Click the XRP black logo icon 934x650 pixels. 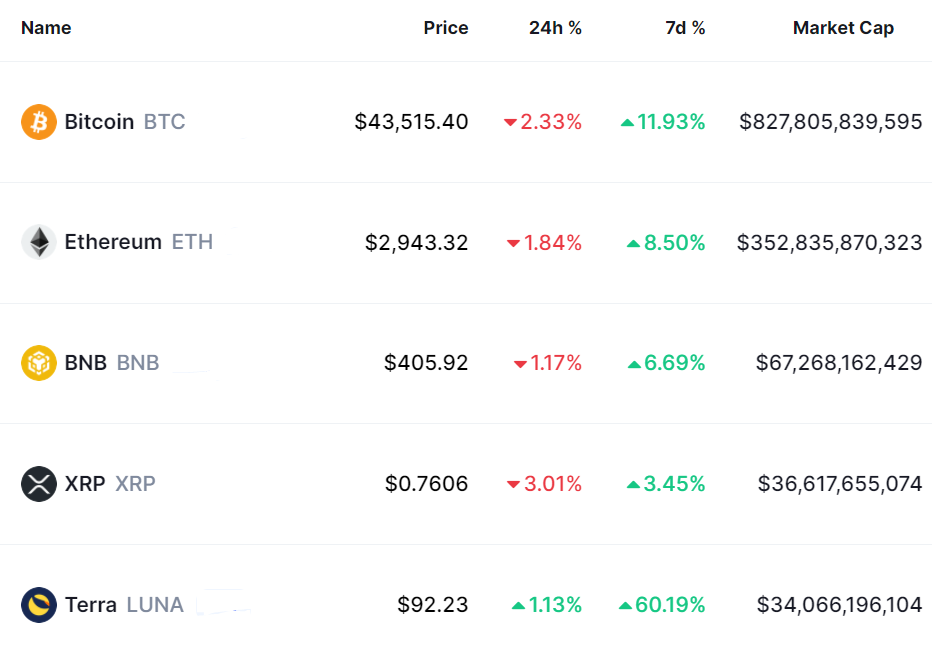(x=39, y=484)
